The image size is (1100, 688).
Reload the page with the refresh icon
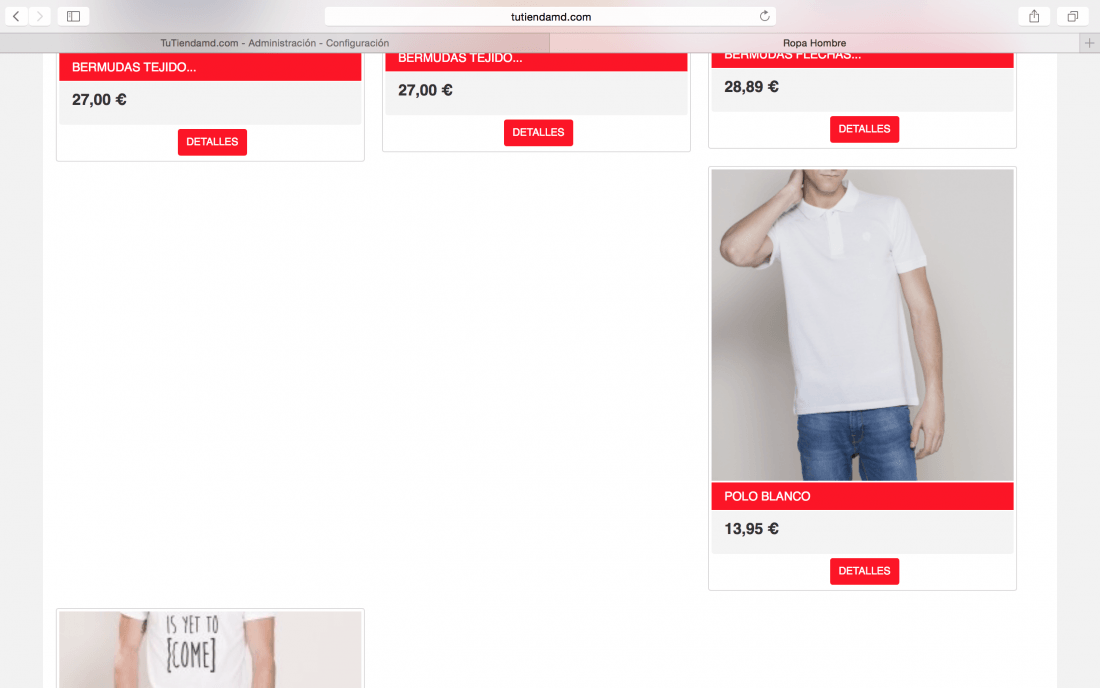tap(765, 16)
